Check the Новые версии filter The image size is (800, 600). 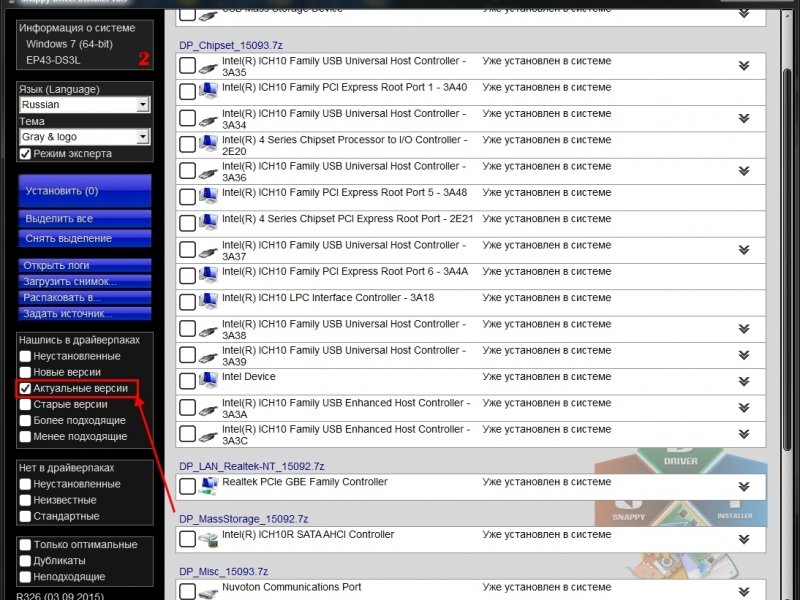click(25, 372)
